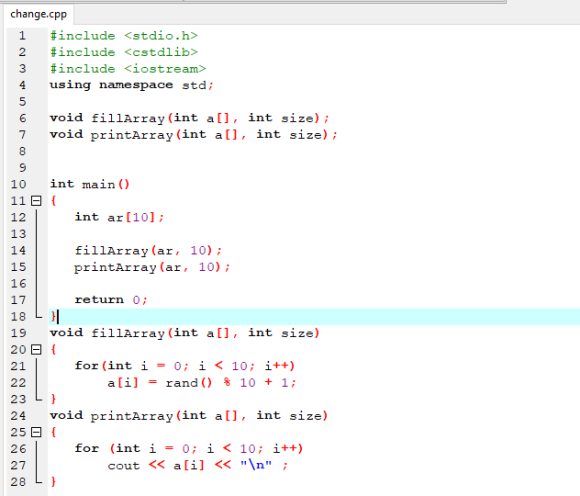Select the change.cpp tab
Viewport: 580px width, 496px height.
point(38,14)
